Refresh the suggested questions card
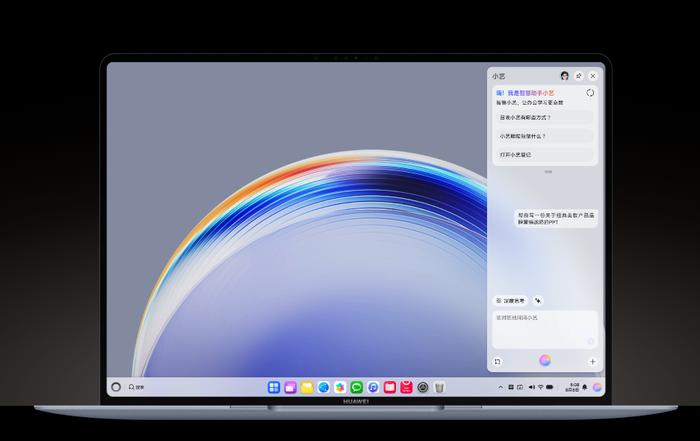 [590, 93]
